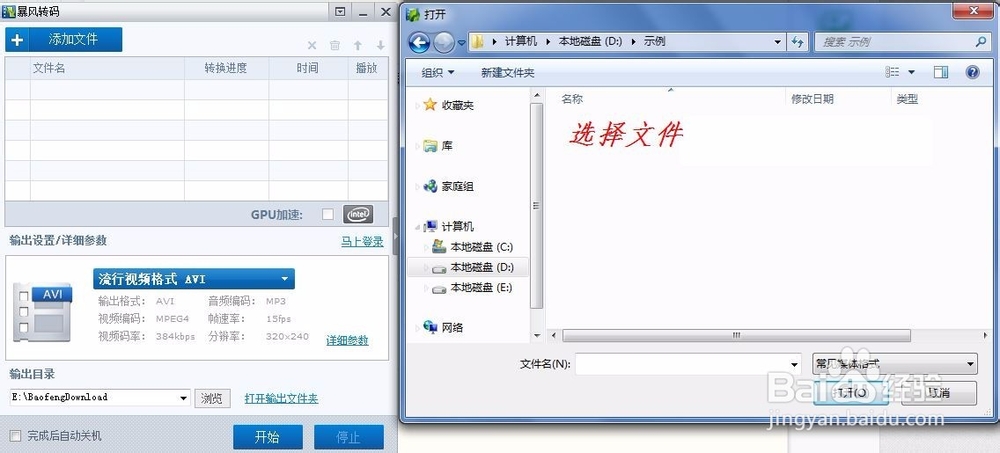Open the Baofeng title bar dropdown menu icon
The width and height of the screenshot is (1000, 453).
[x=340, y=11]
